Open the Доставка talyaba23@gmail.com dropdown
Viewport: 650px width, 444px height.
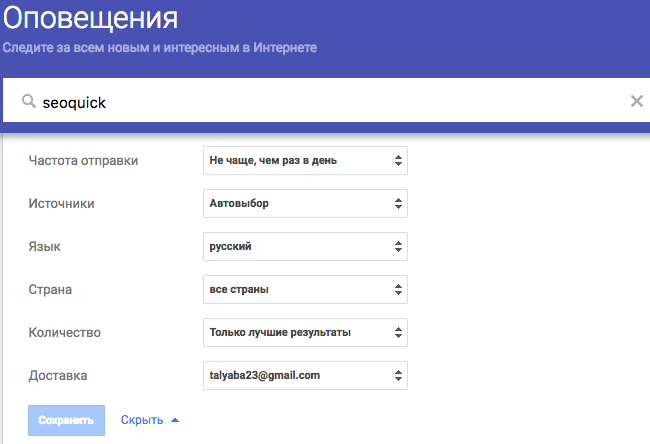tap(305, 376)
